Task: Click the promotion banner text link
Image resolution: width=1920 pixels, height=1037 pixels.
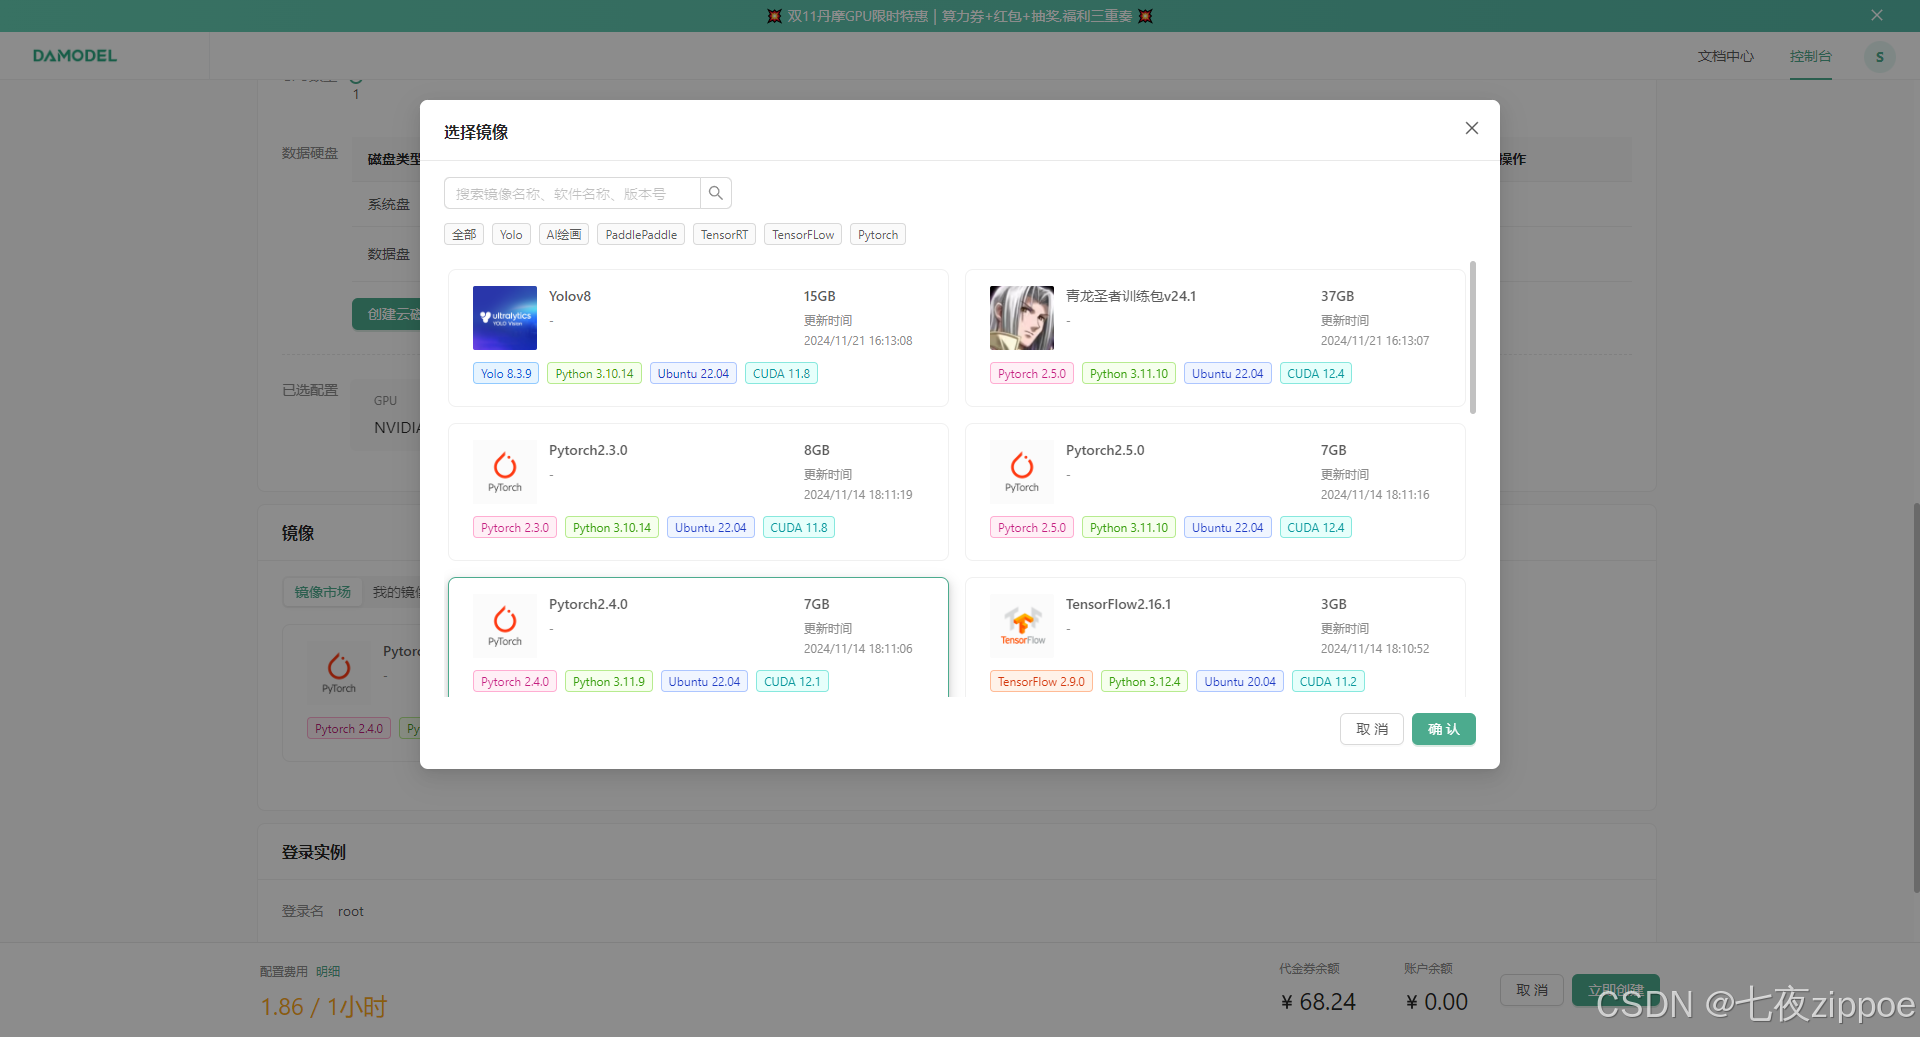Action: coord(960,16)
